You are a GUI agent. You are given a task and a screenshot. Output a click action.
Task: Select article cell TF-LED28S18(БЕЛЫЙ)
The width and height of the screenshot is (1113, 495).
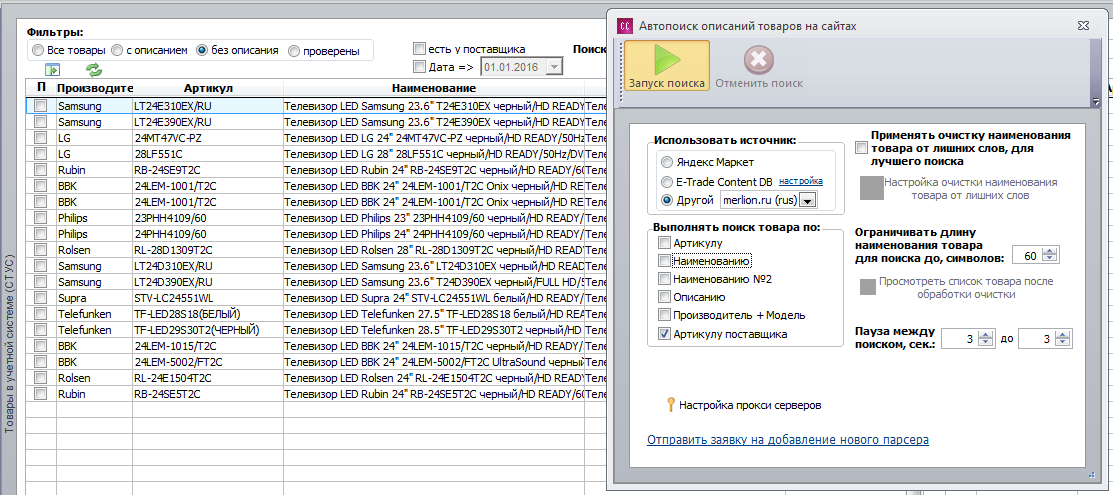click(208, 314)
